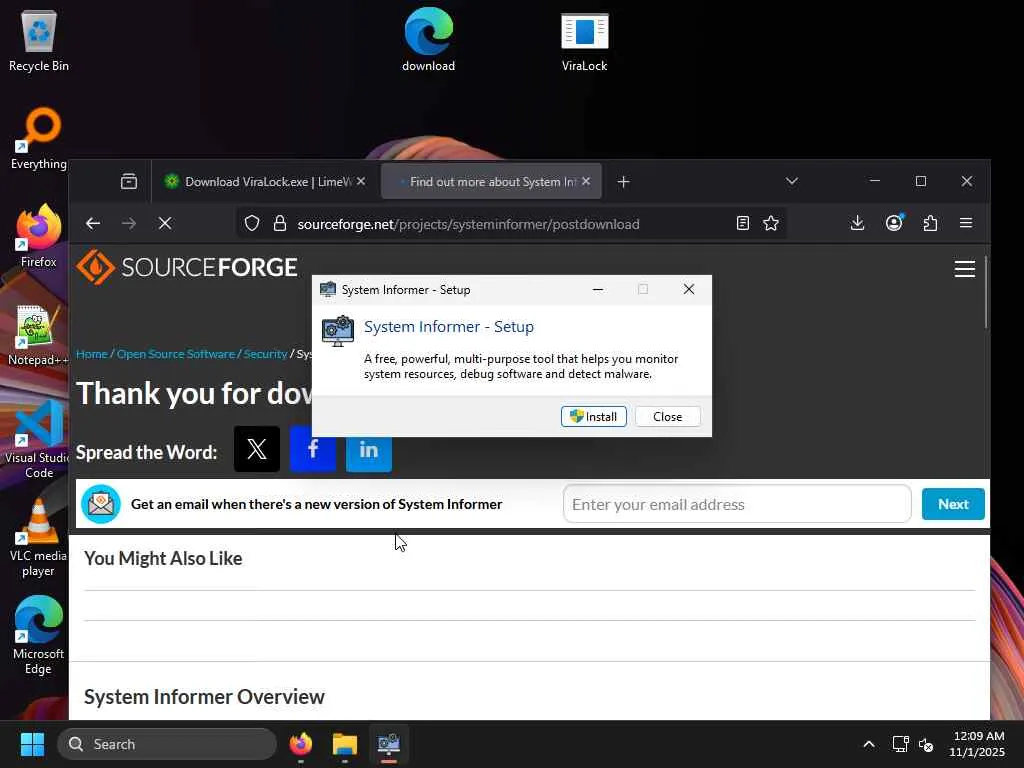Open the extensions puzzle icon
Screen dimensions: 1024x768
pos(930,223)
